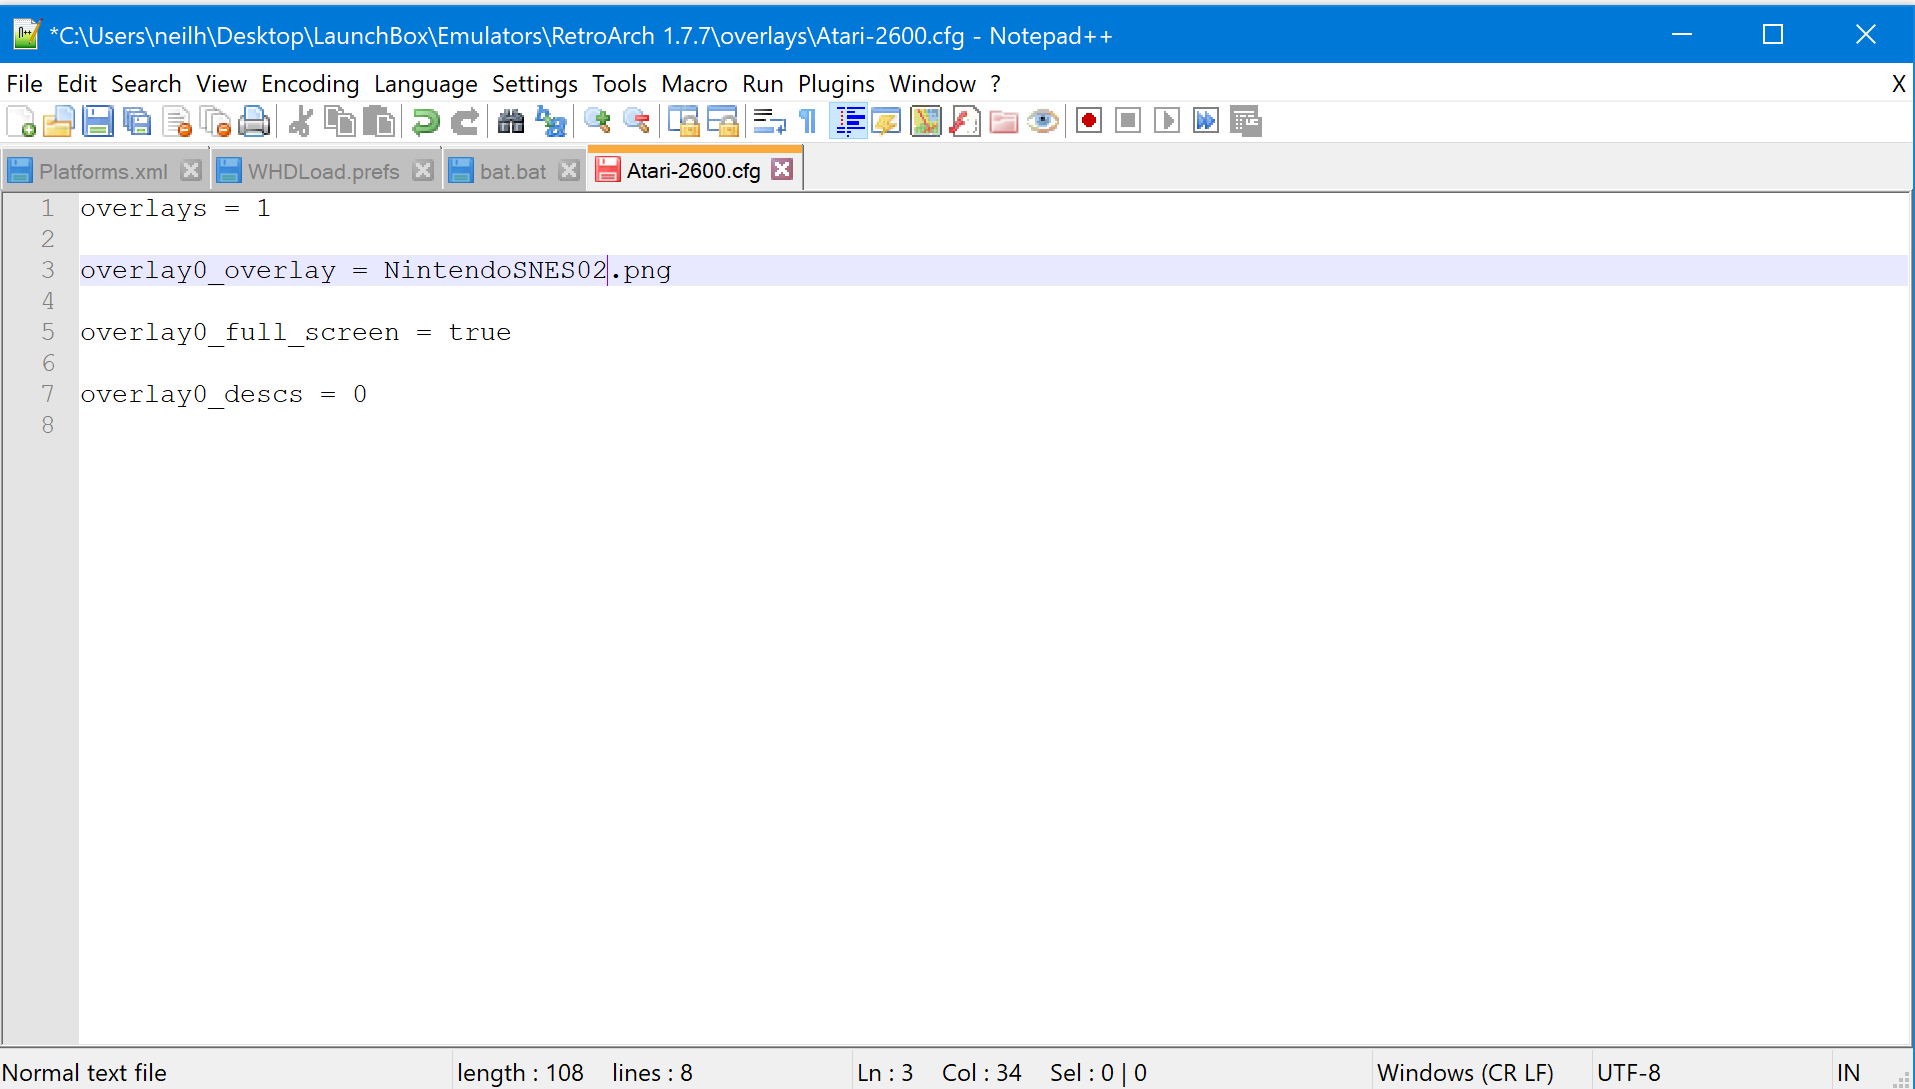
Task: Open Find dialog via binoculars icon
Action: click(x=511, y=121)
